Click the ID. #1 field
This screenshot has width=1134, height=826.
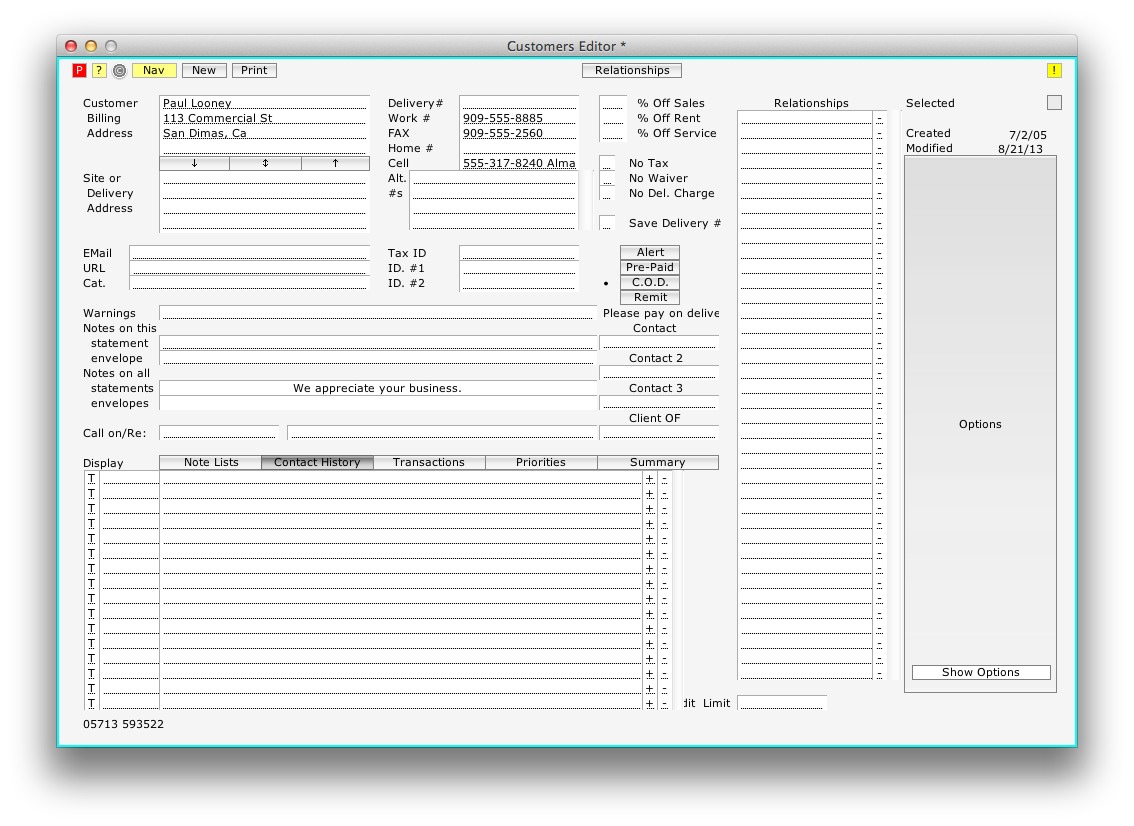[519, 268]
